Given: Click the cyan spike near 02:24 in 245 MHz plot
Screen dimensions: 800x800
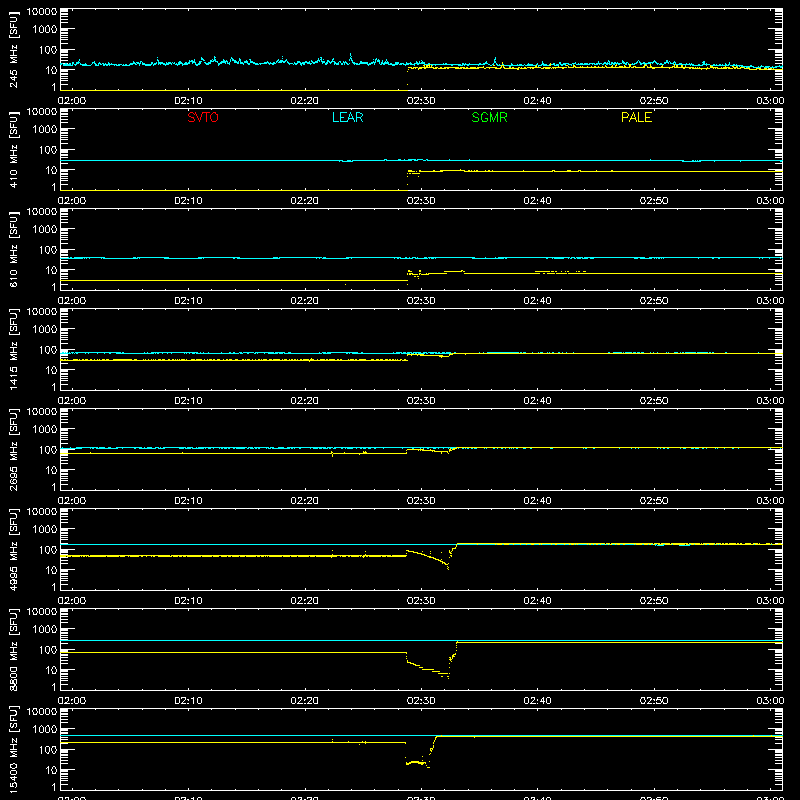Looking at the screenshot, I should [351, 57].
